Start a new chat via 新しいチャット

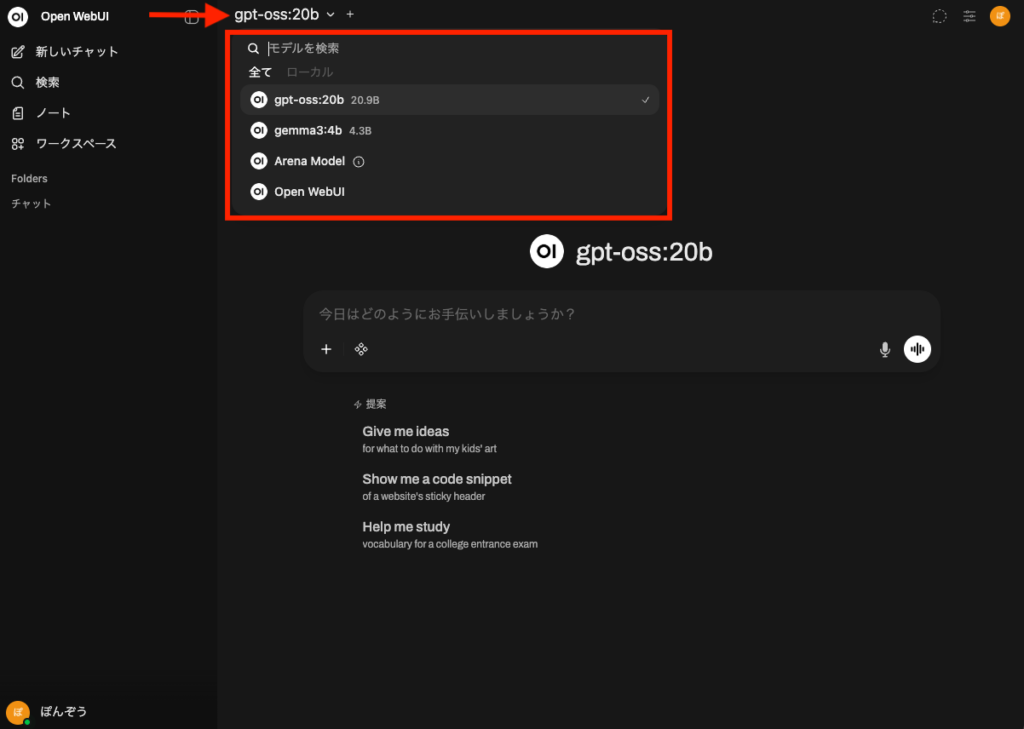tap(76, 51)
